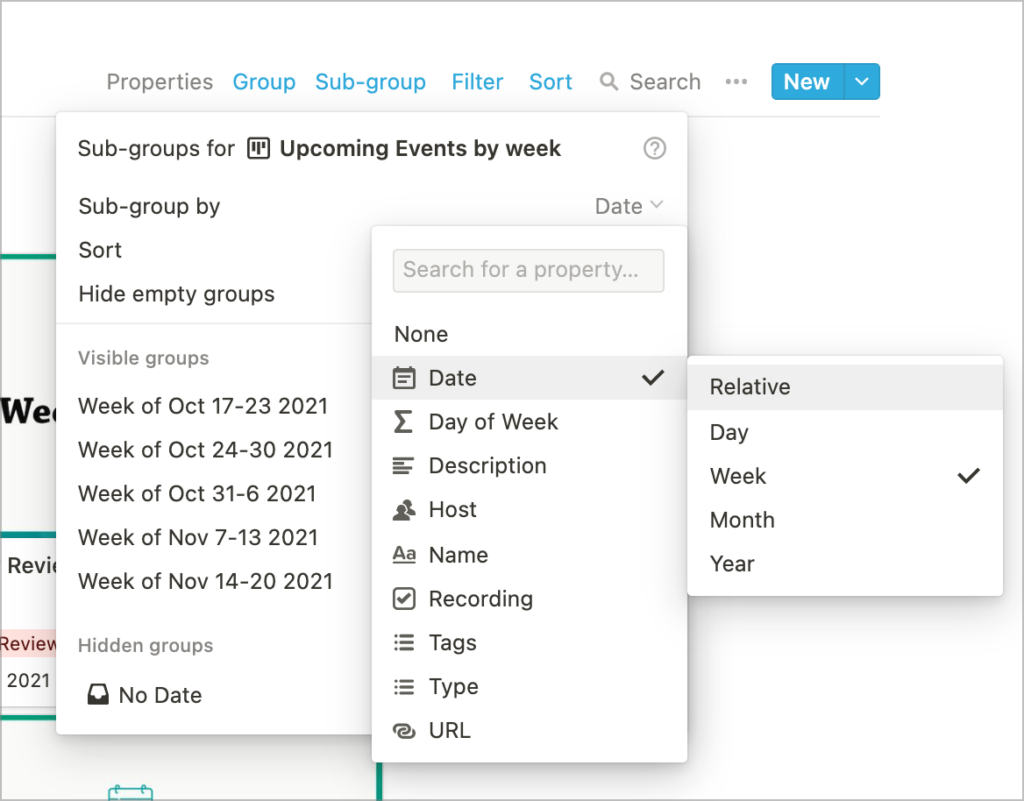Click the Search for a property field
The width and height of the screenshot is (1024, 801).
(x=528, y=270)
